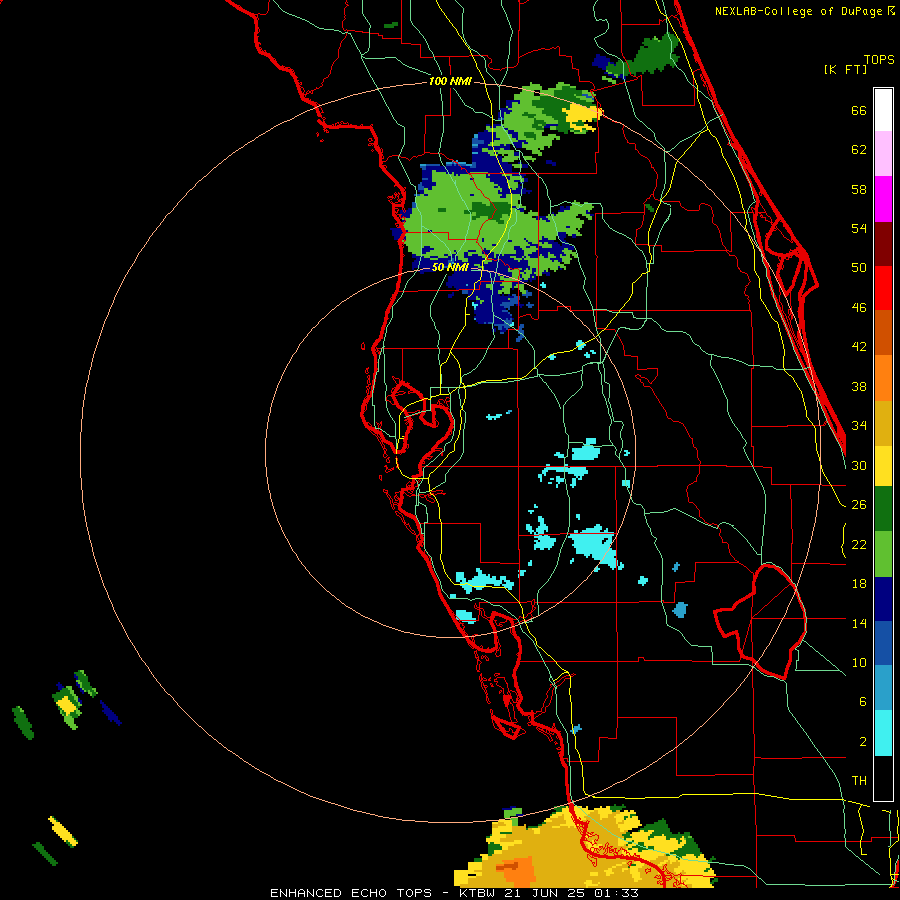Choose the burnt orange legend swatch
Image resolution: width=900 pixels, height=900 pixels.
pyautogui.click(x=883, y=333)
